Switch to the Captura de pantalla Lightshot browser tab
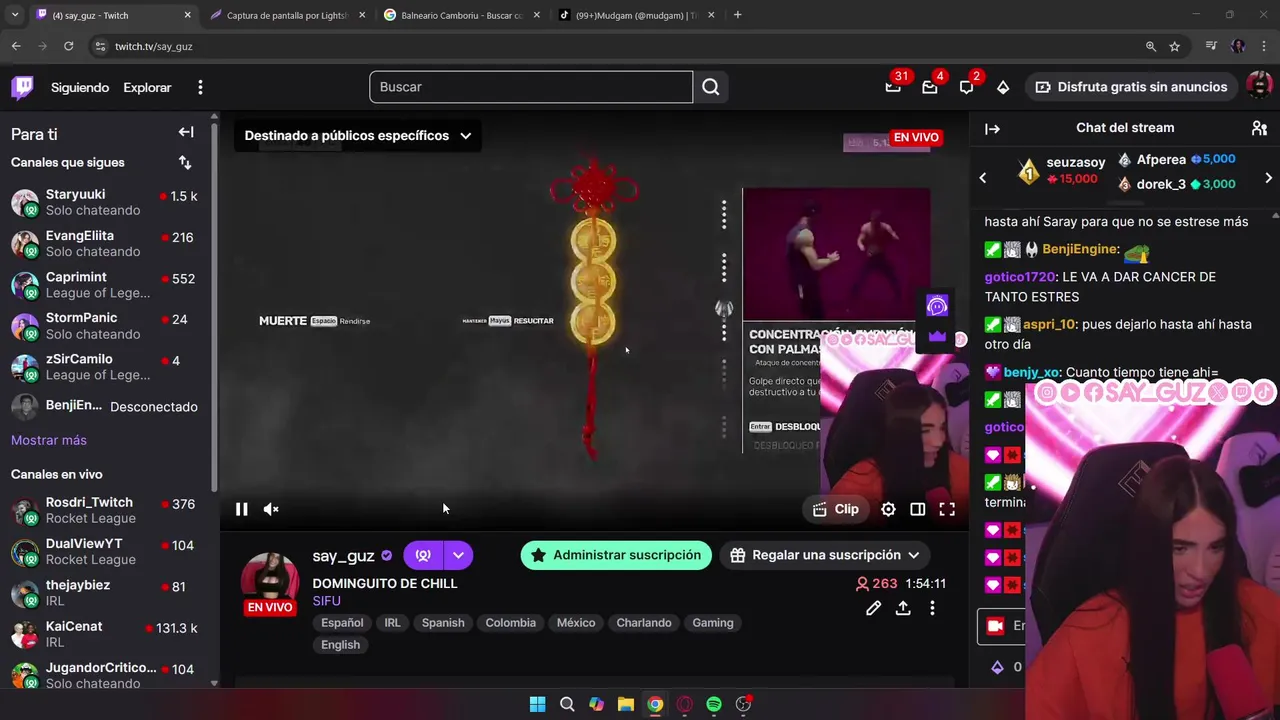1280x720 pixels. pyautogui.click(x=287, y=15)
